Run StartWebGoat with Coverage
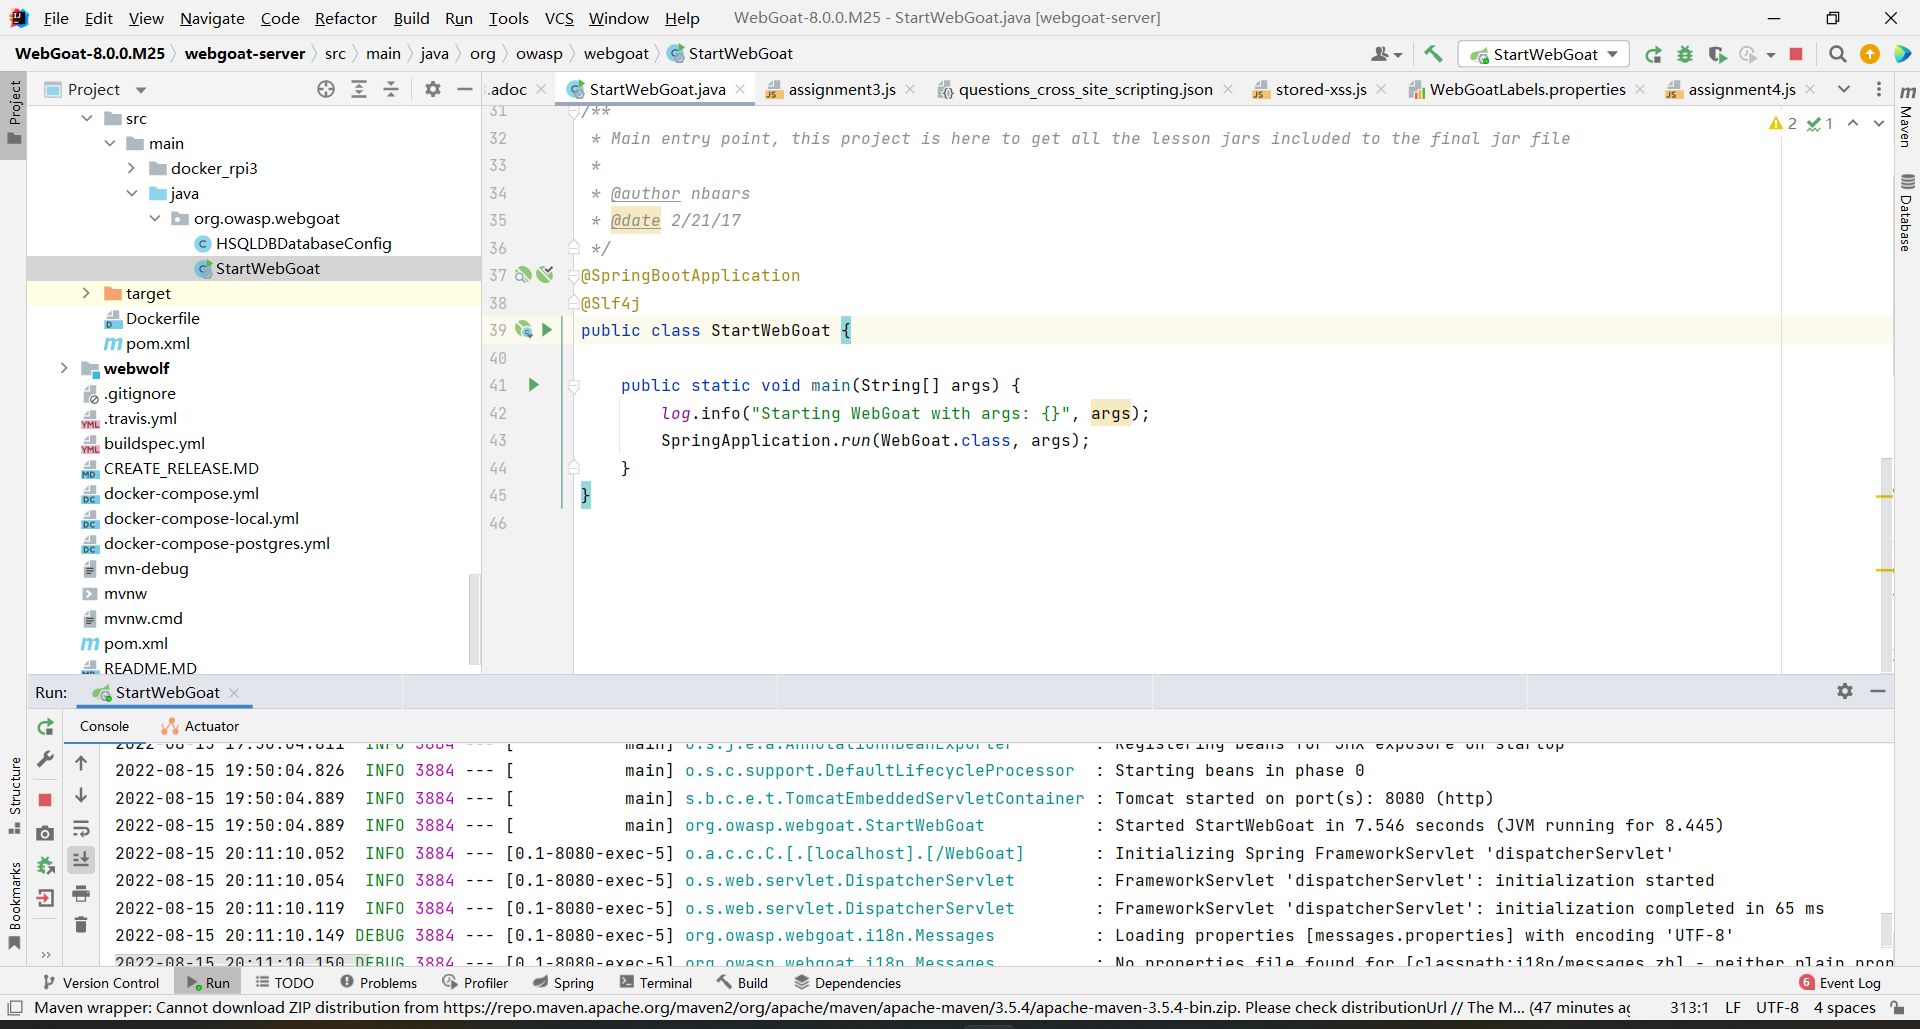The image size is (1920, 1029). coord(1717,54)
